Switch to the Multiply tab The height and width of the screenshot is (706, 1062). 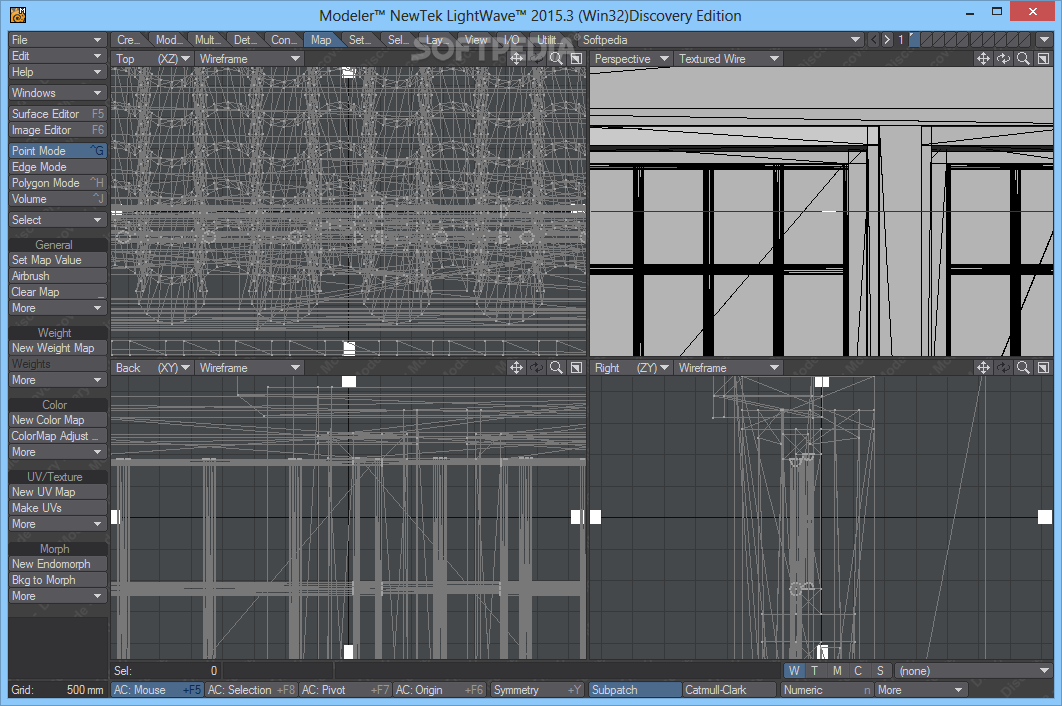pos(207,40)
